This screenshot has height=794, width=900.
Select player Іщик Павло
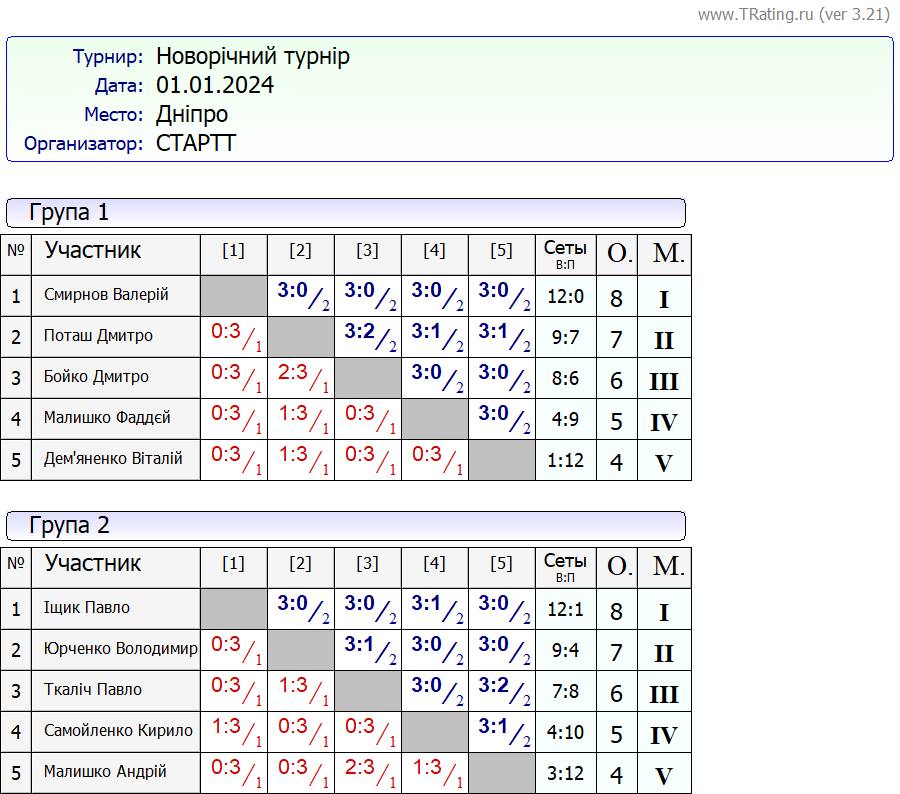[86, 608]
